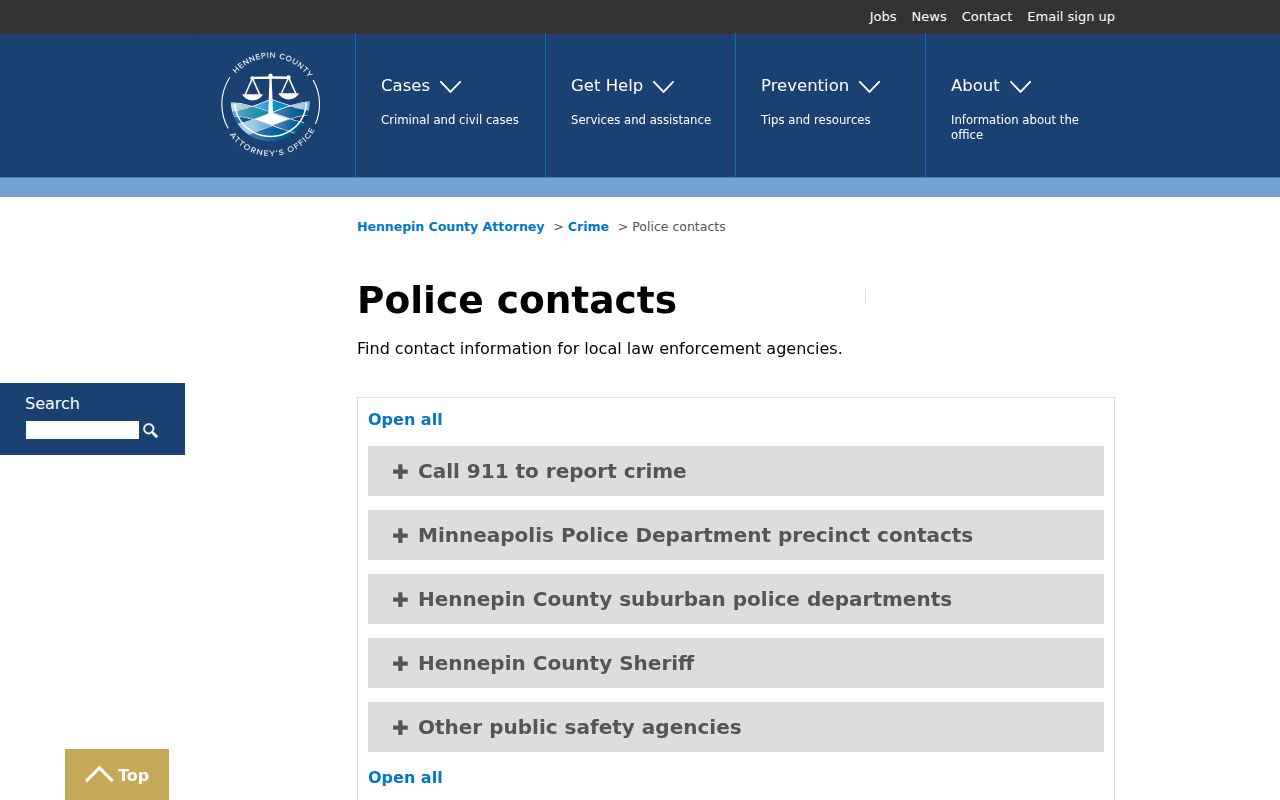Open the Jobs link in top bar

[883, 17]
